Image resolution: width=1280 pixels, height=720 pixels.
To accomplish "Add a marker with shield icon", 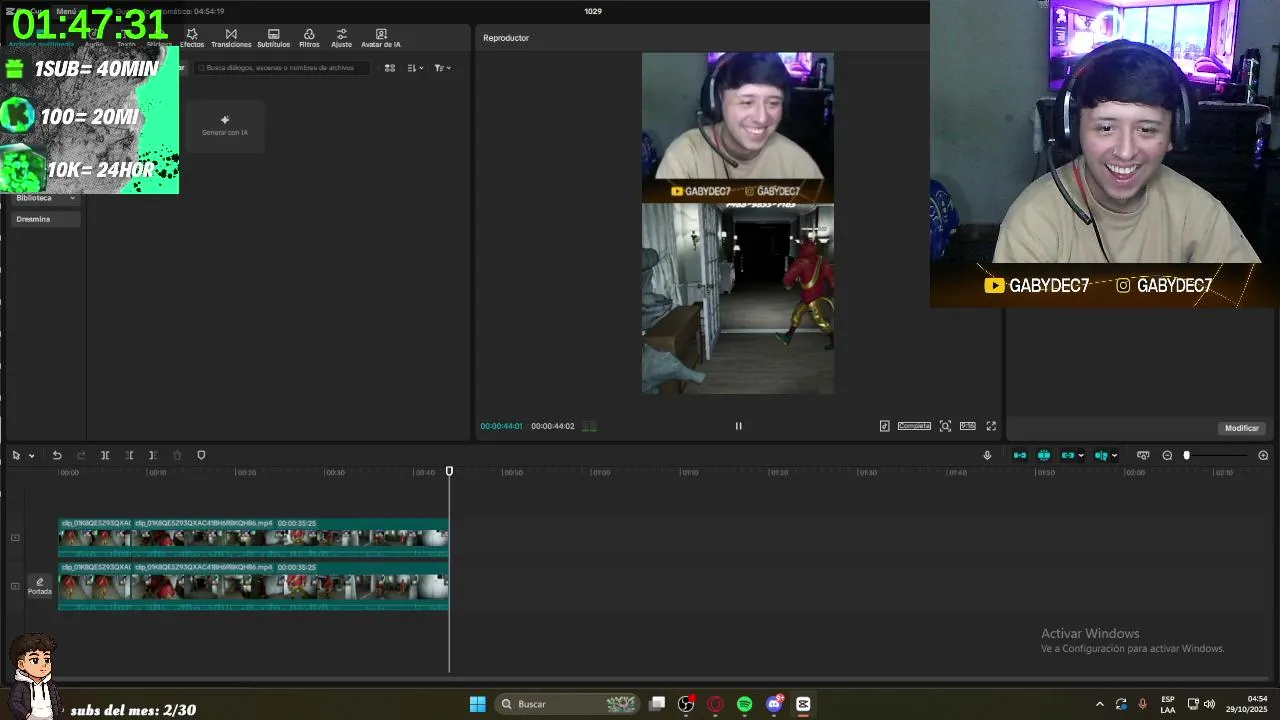I will pos(201,455).
